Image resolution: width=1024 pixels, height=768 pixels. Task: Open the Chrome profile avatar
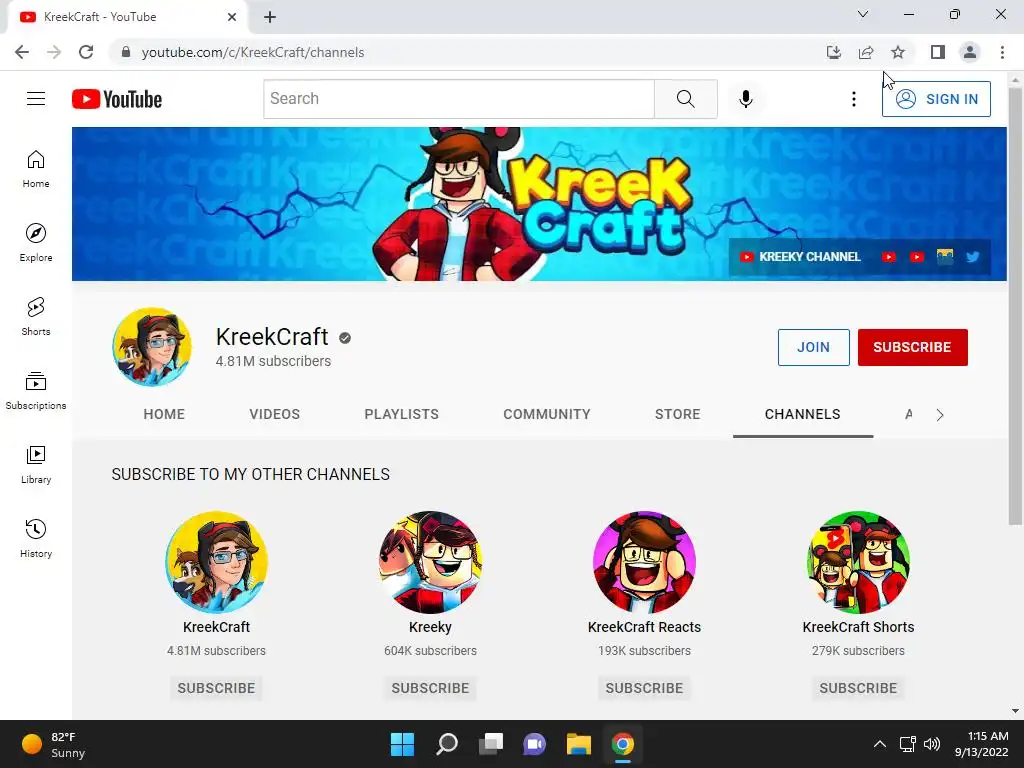(x=970, y=52)
